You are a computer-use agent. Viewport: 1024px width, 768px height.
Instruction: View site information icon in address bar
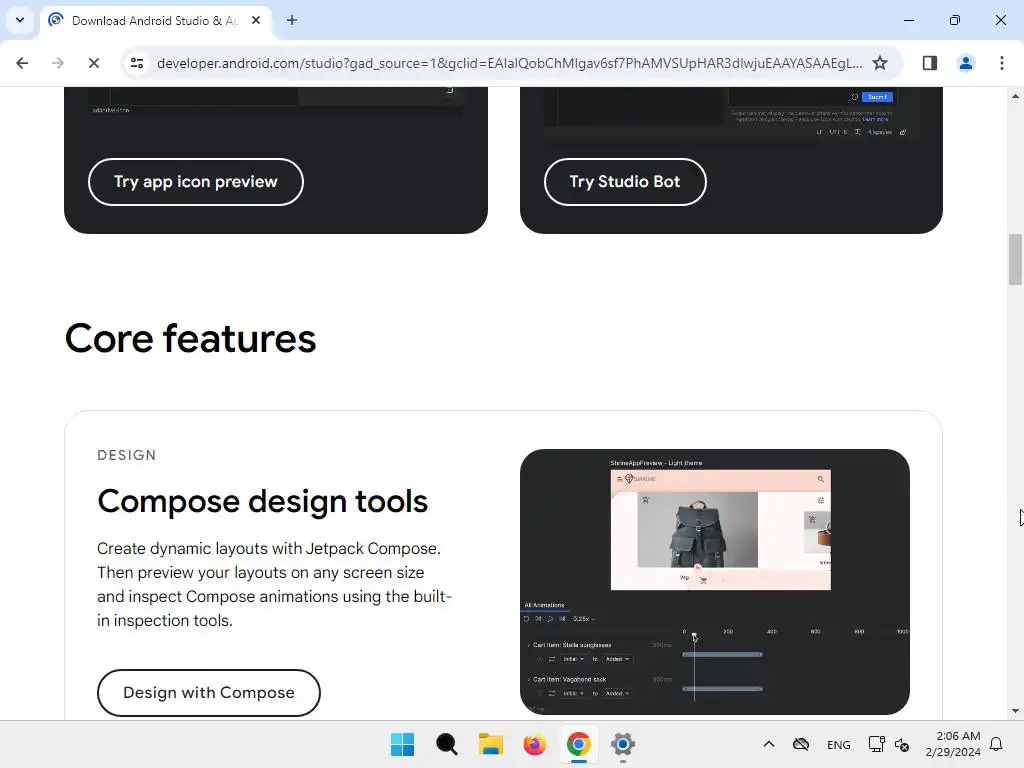point(137,63)
